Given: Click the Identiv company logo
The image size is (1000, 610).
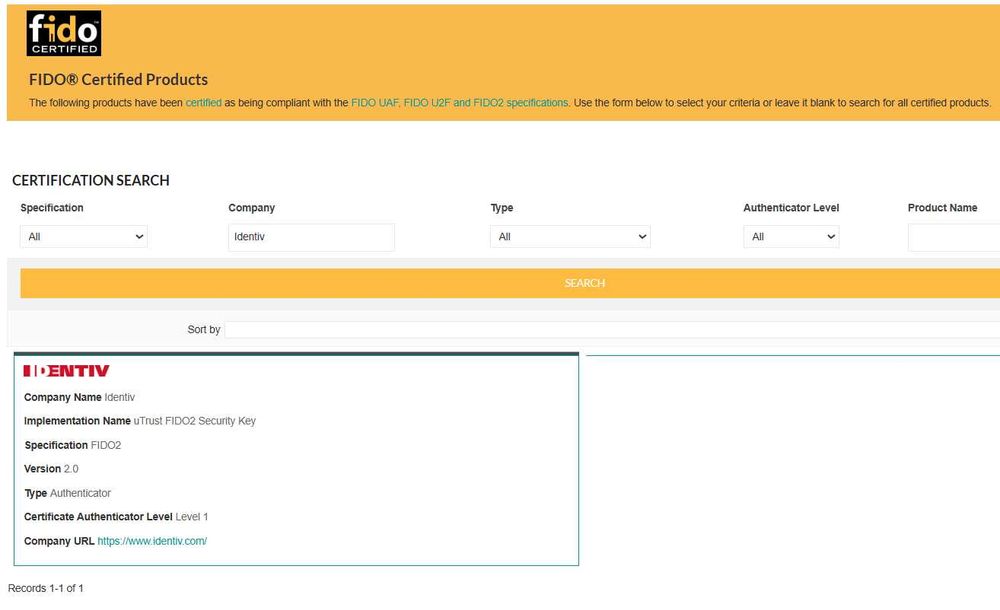Looking at the screenshot, I should [x=66, y=371].
